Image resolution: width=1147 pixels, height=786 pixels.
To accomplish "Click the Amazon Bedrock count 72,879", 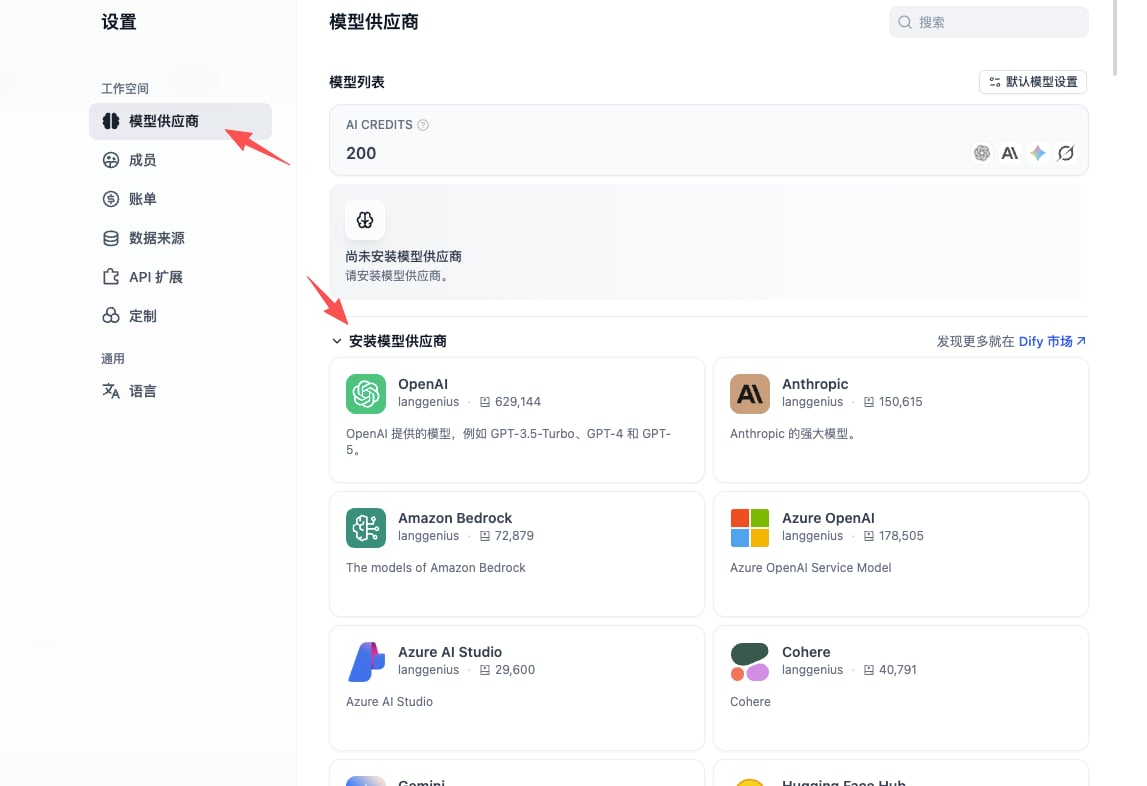I will pos(514,536).
